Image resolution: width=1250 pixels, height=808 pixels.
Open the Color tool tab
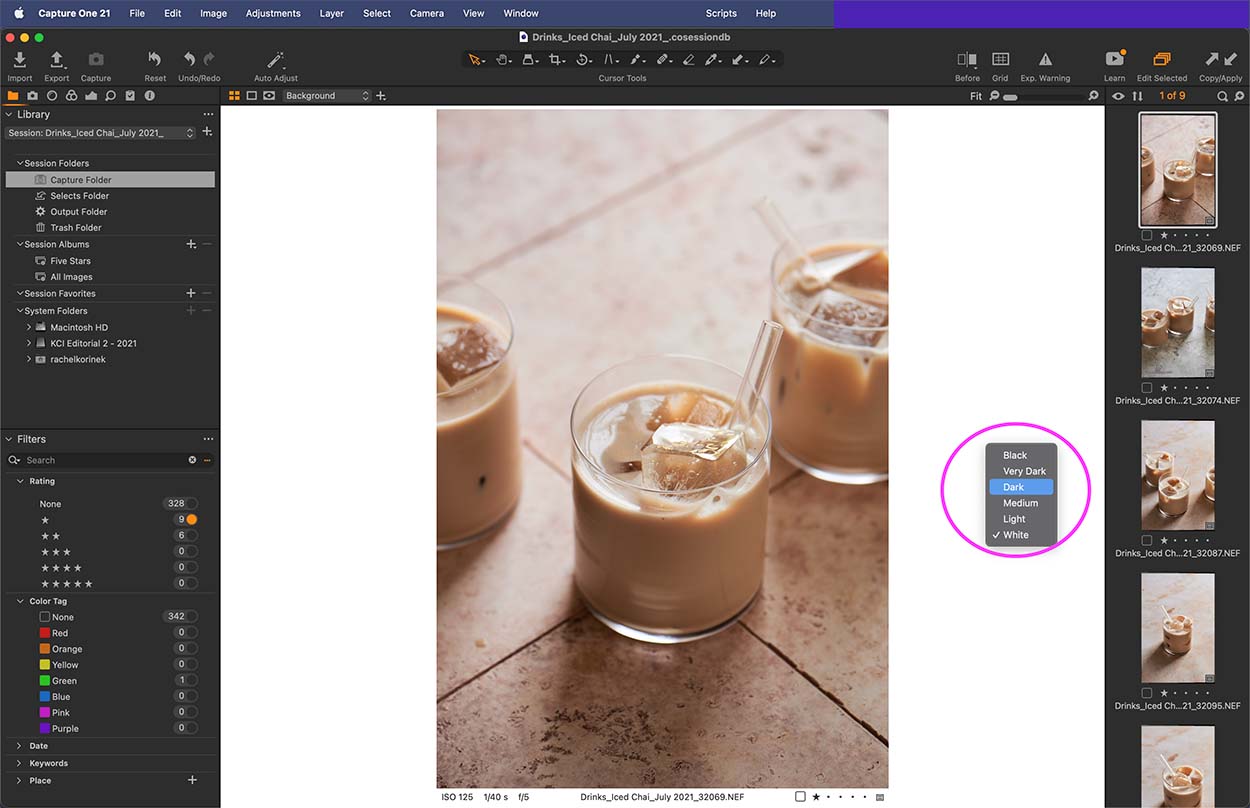tap(71, 95)
